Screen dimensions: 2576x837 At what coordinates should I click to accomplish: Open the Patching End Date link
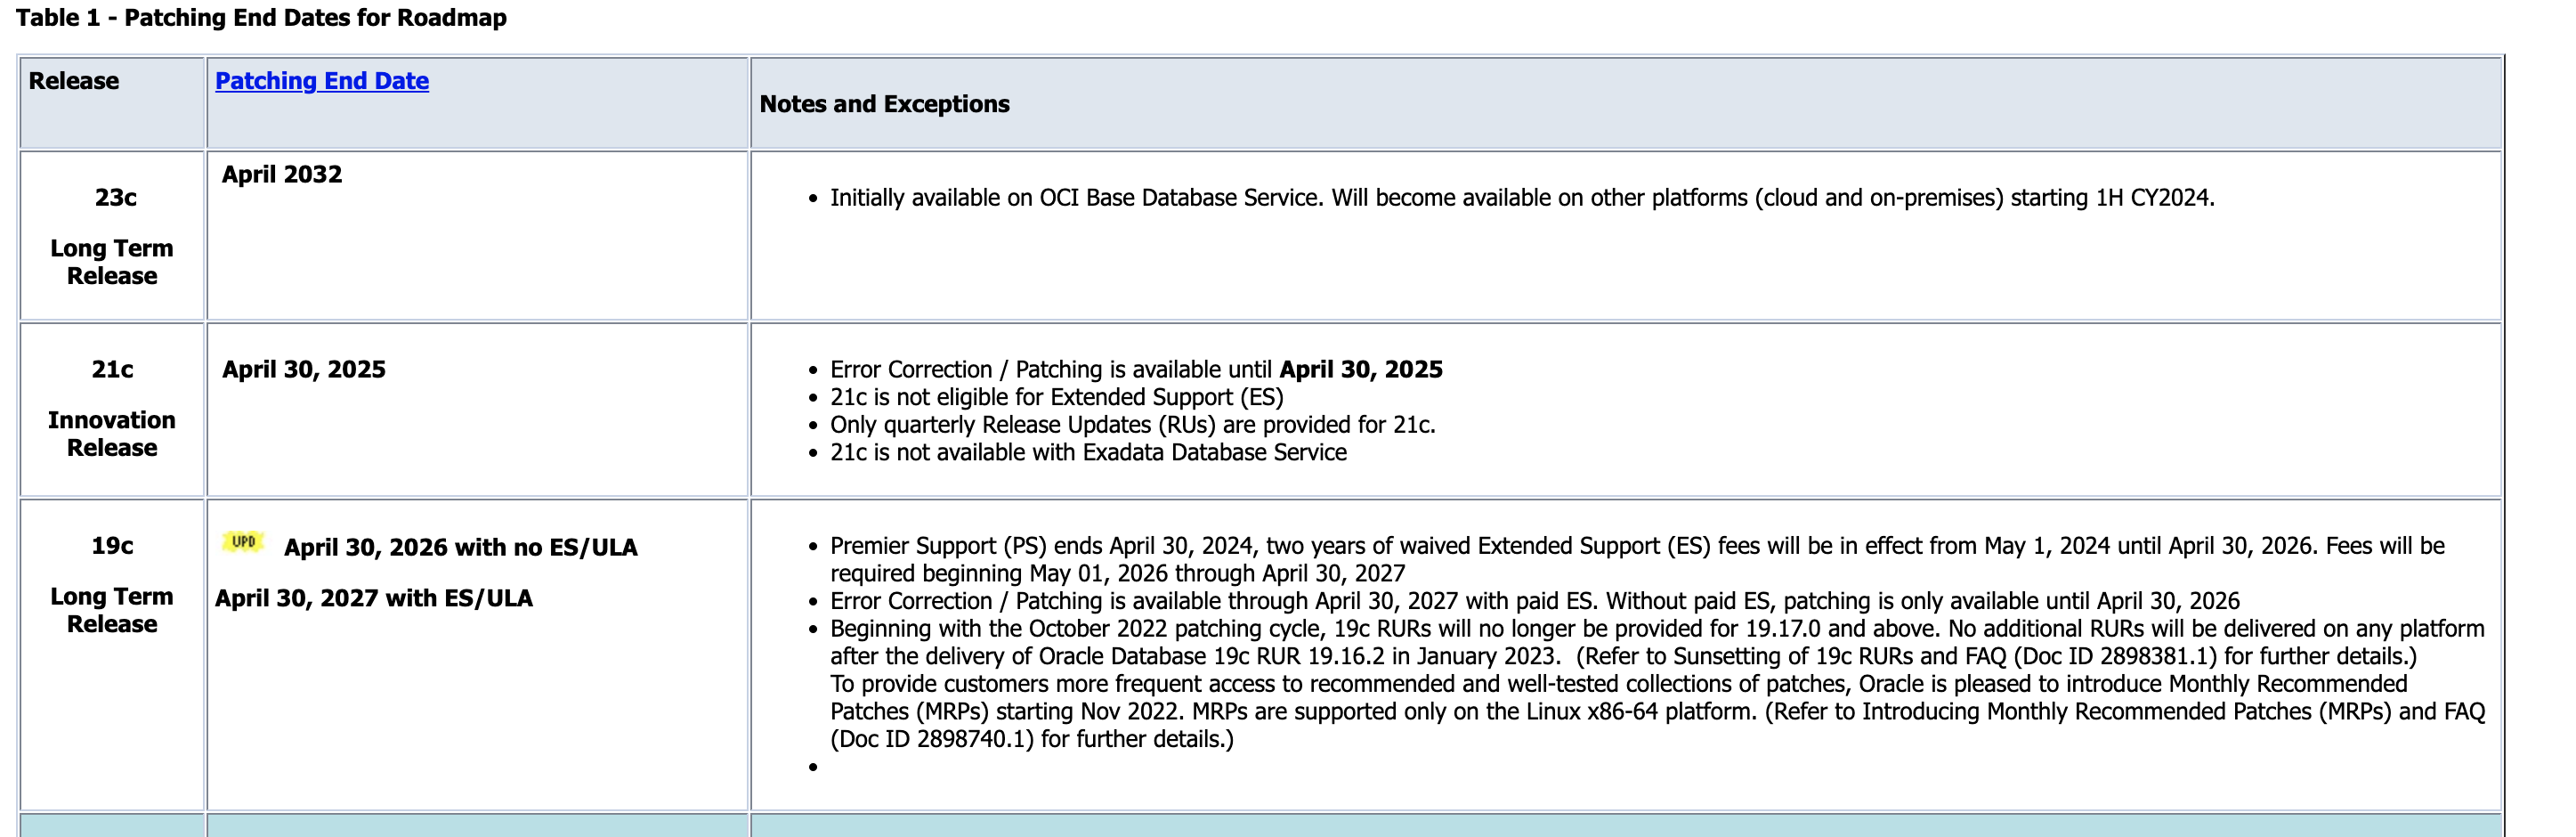pos(322,81)
